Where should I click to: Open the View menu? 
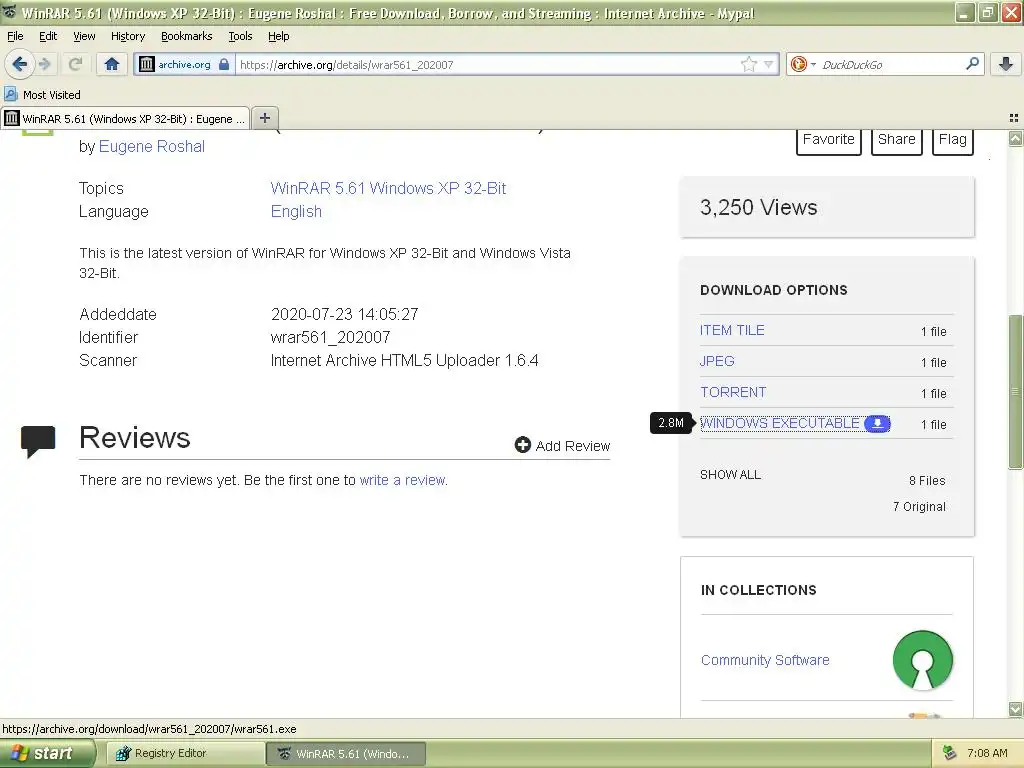pyautogui.click(x=84, y=36)
